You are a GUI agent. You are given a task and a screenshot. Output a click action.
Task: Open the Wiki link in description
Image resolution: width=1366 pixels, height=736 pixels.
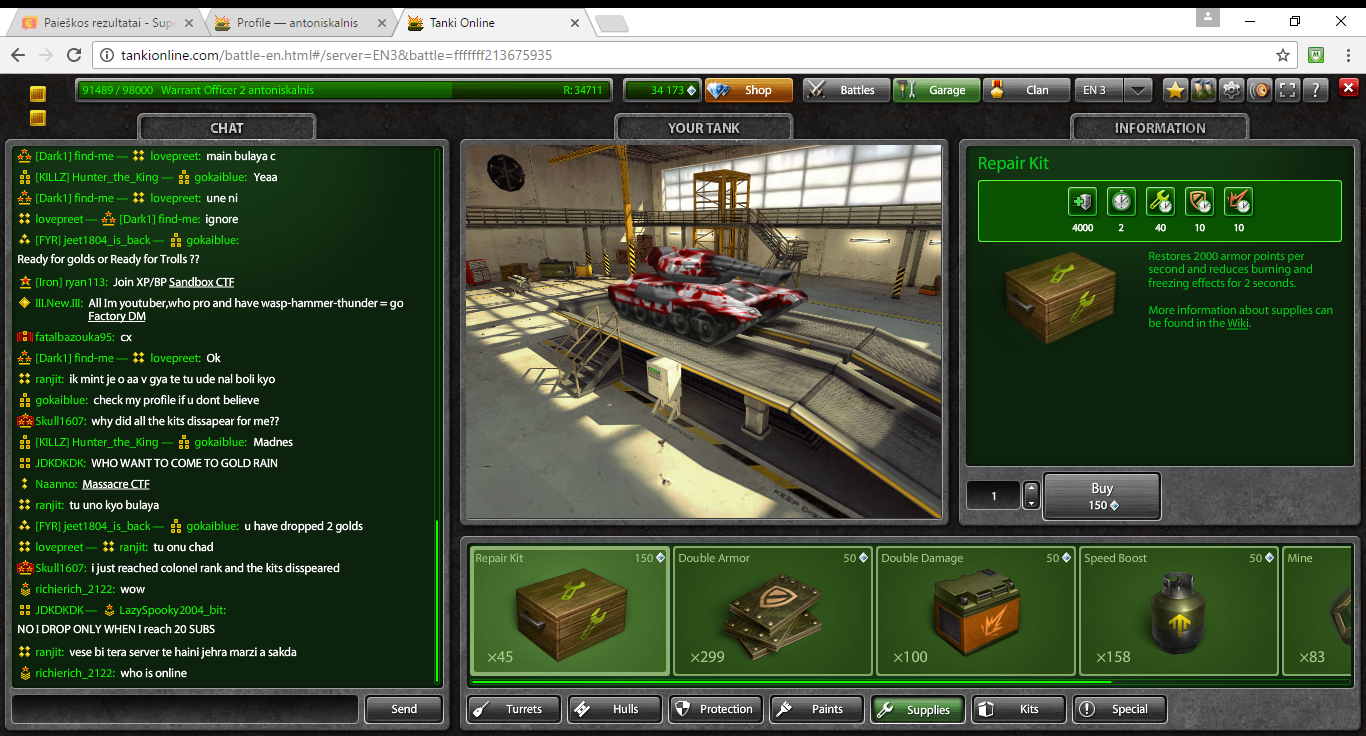point(1238,323)
